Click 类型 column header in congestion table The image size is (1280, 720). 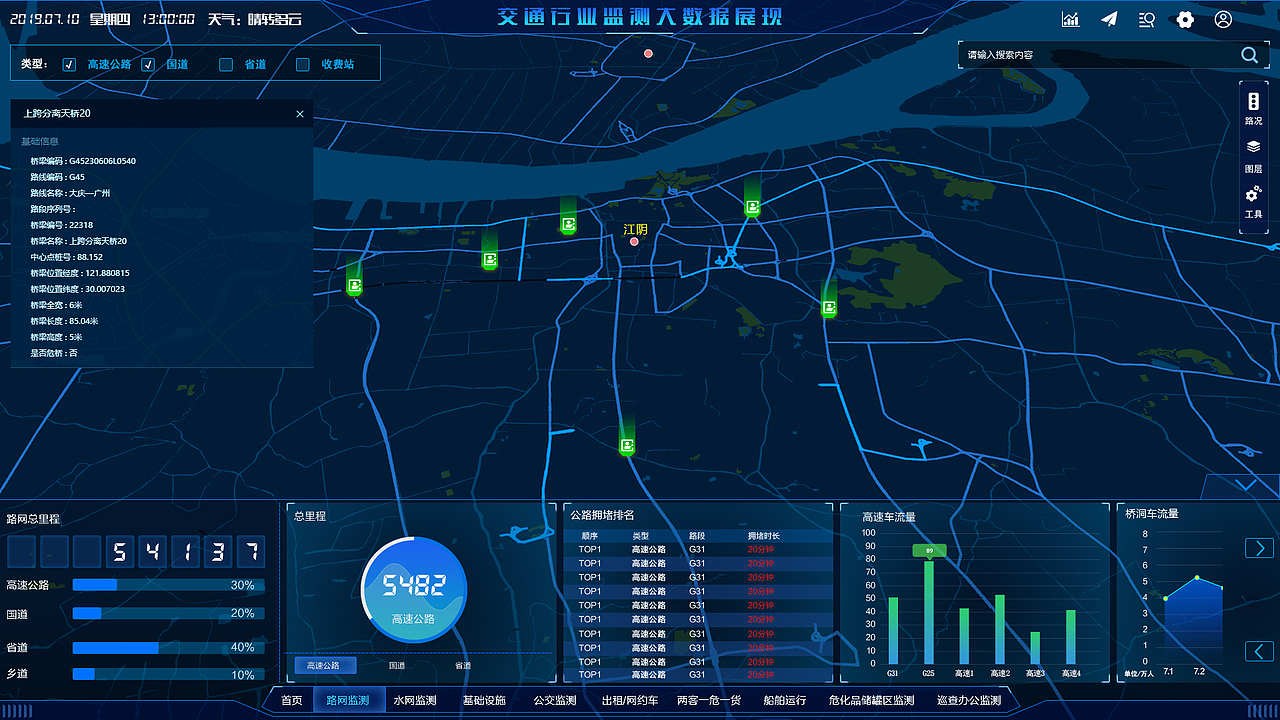click(640, 536)
